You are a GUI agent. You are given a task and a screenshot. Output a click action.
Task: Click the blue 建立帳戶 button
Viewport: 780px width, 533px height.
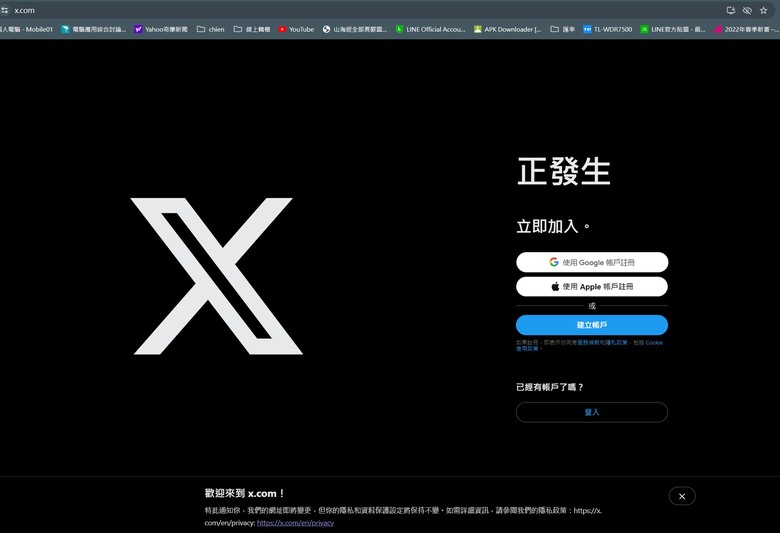592,325
